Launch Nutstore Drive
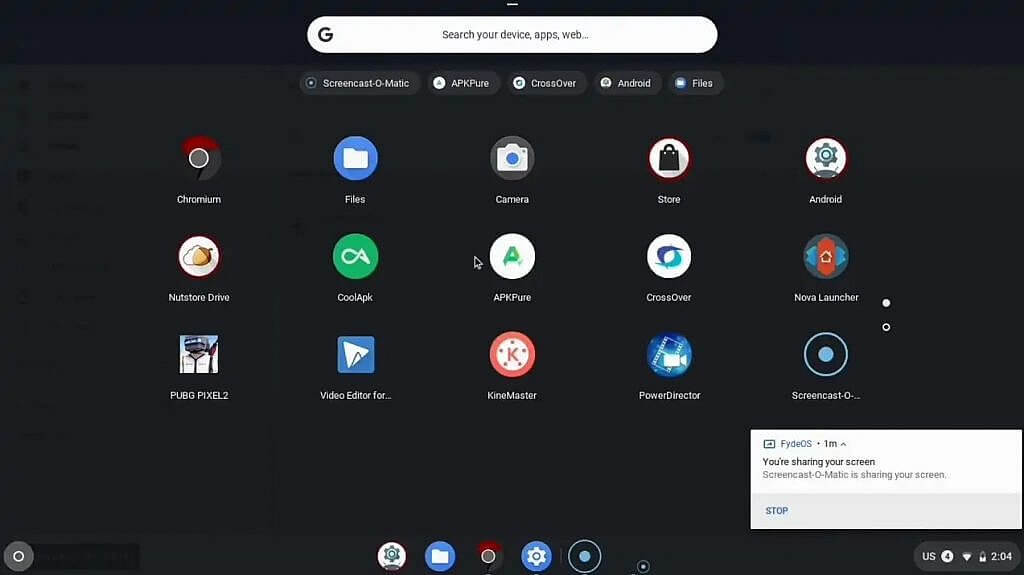 coord(199,256)
